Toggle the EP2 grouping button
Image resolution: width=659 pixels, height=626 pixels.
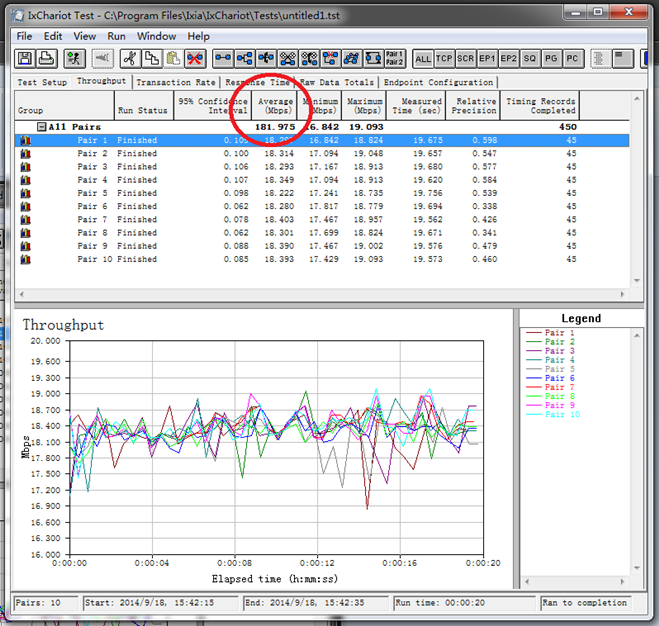click(x=508, y=59)
